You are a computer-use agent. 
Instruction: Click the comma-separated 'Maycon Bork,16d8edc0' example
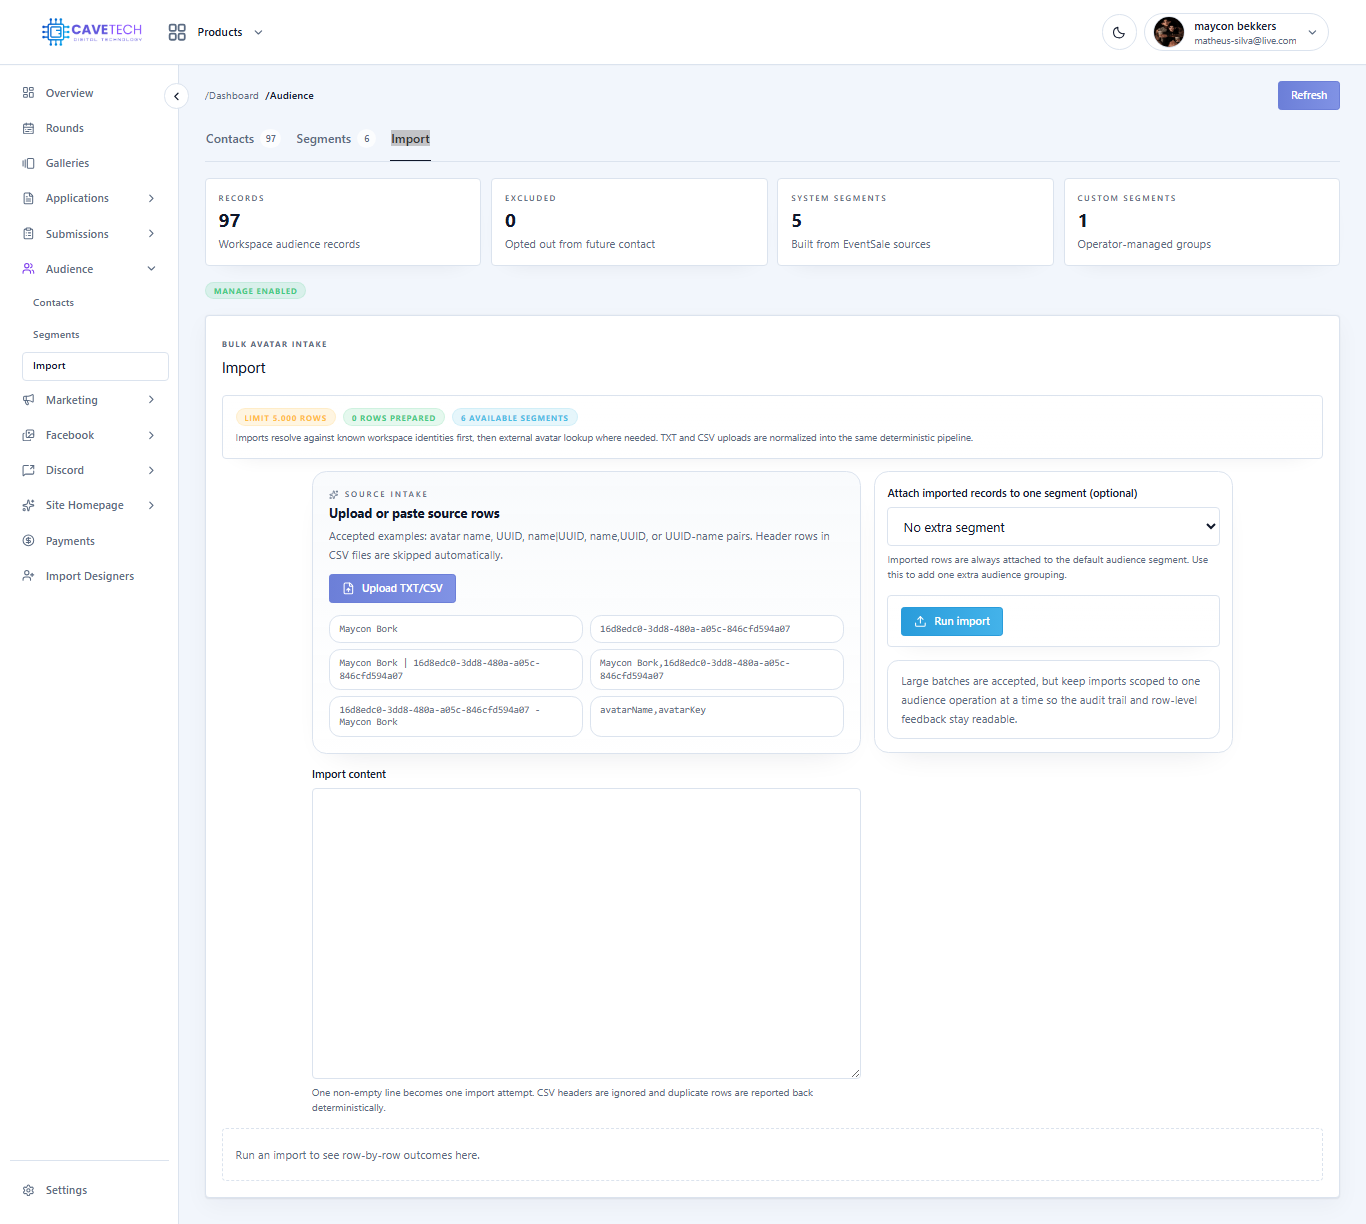point(716,669)
